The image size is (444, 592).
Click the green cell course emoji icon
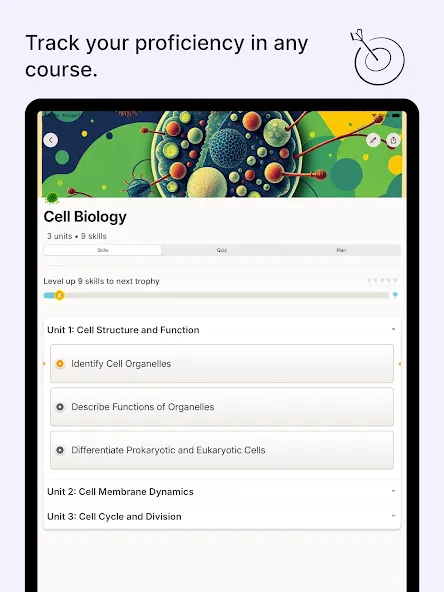coord(52,197)
